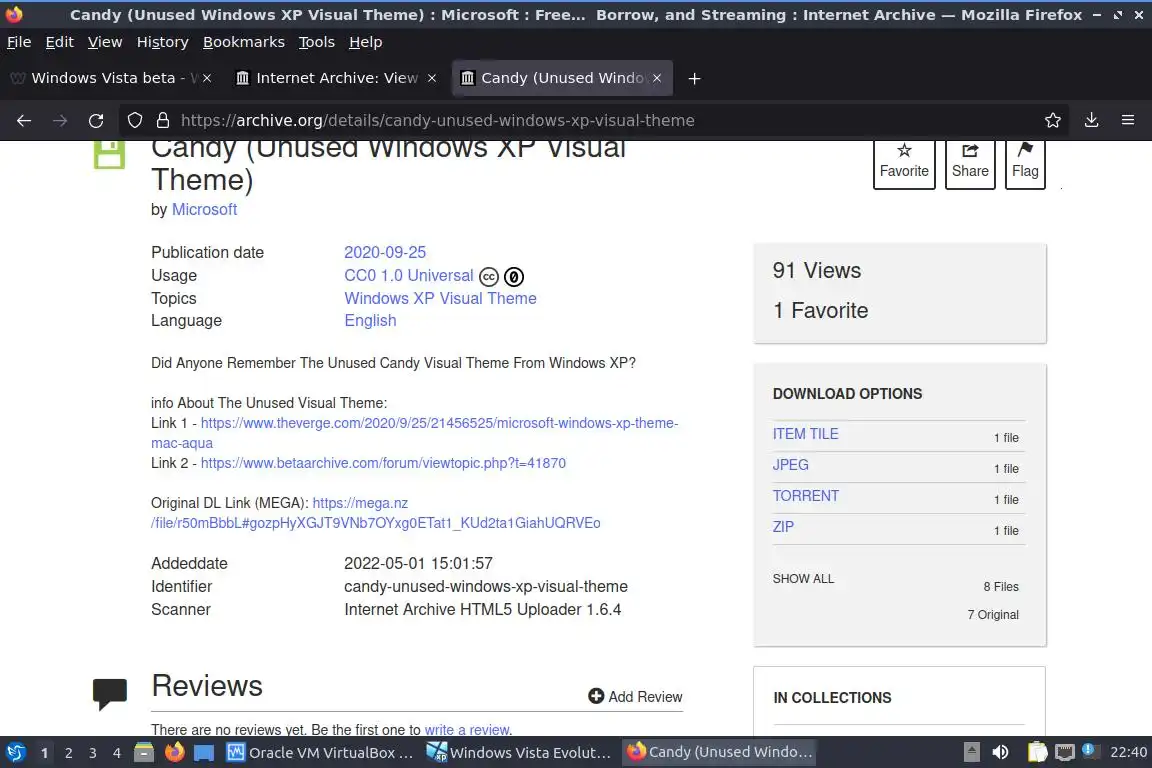Image resolution: width=1152 pixels, height=768 pixels.
Task: Open the 2020-09-25 publication date link
Action: pos(385,252)
